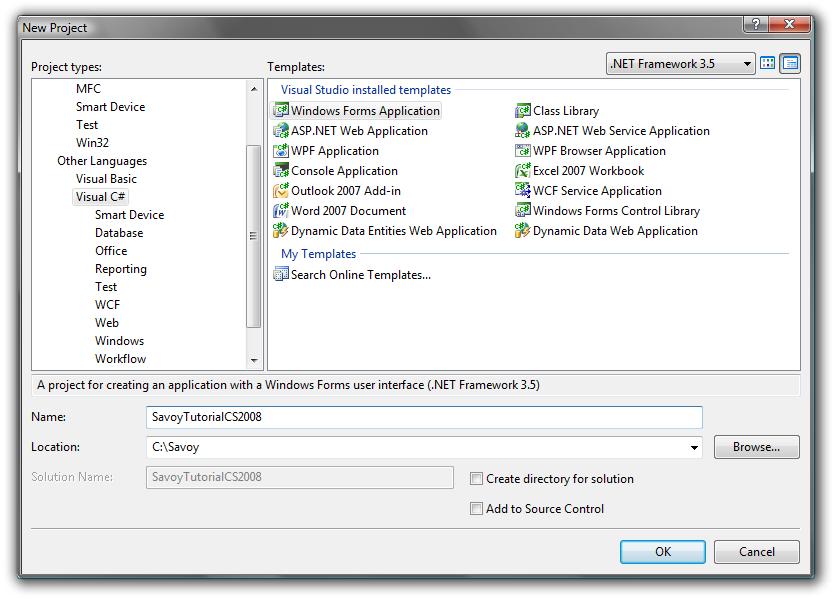Select the WPF Browser Application template icon
Screen dimensions: 837x599
pos(523,151)
